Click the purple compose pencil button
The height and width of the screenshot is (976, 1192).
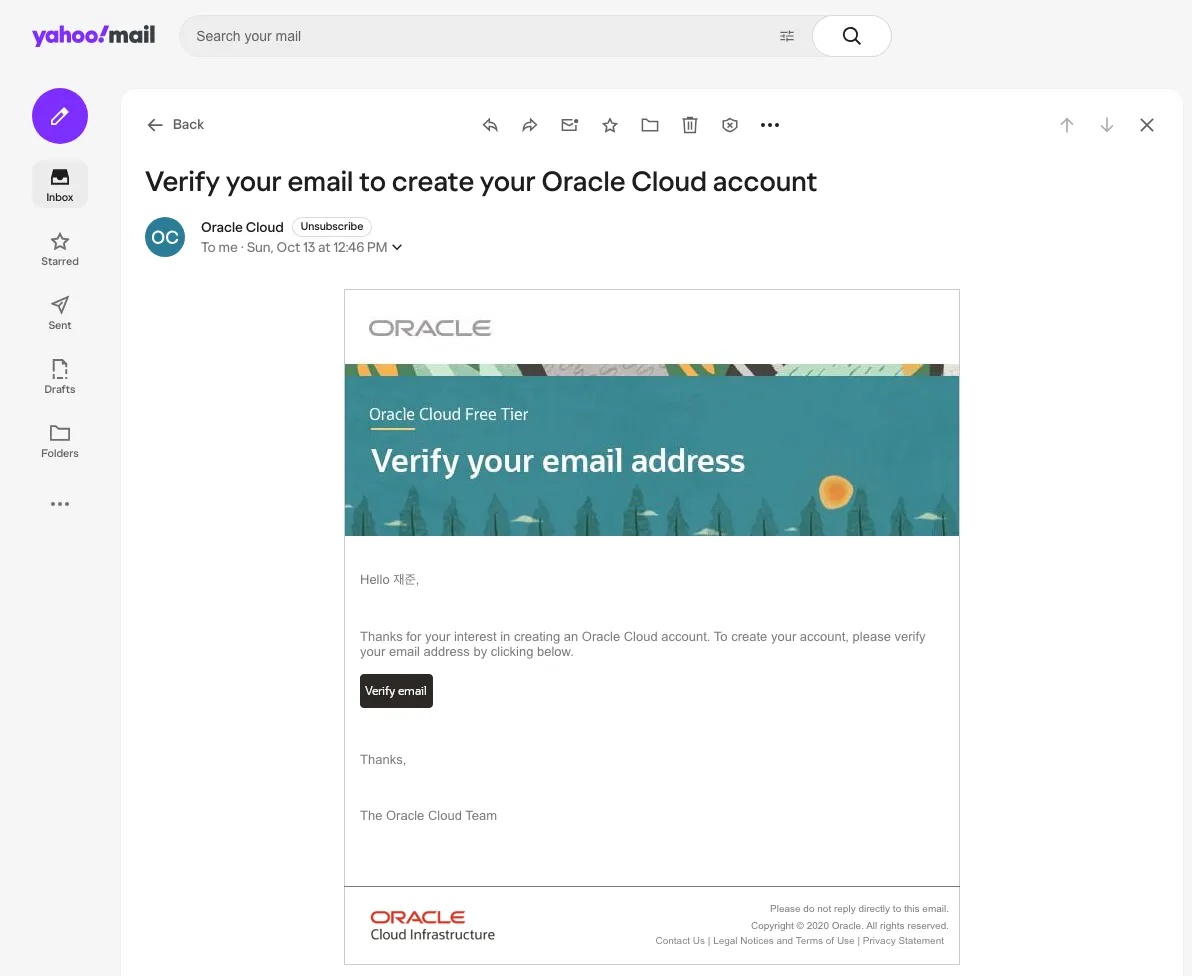click(60, 116)
